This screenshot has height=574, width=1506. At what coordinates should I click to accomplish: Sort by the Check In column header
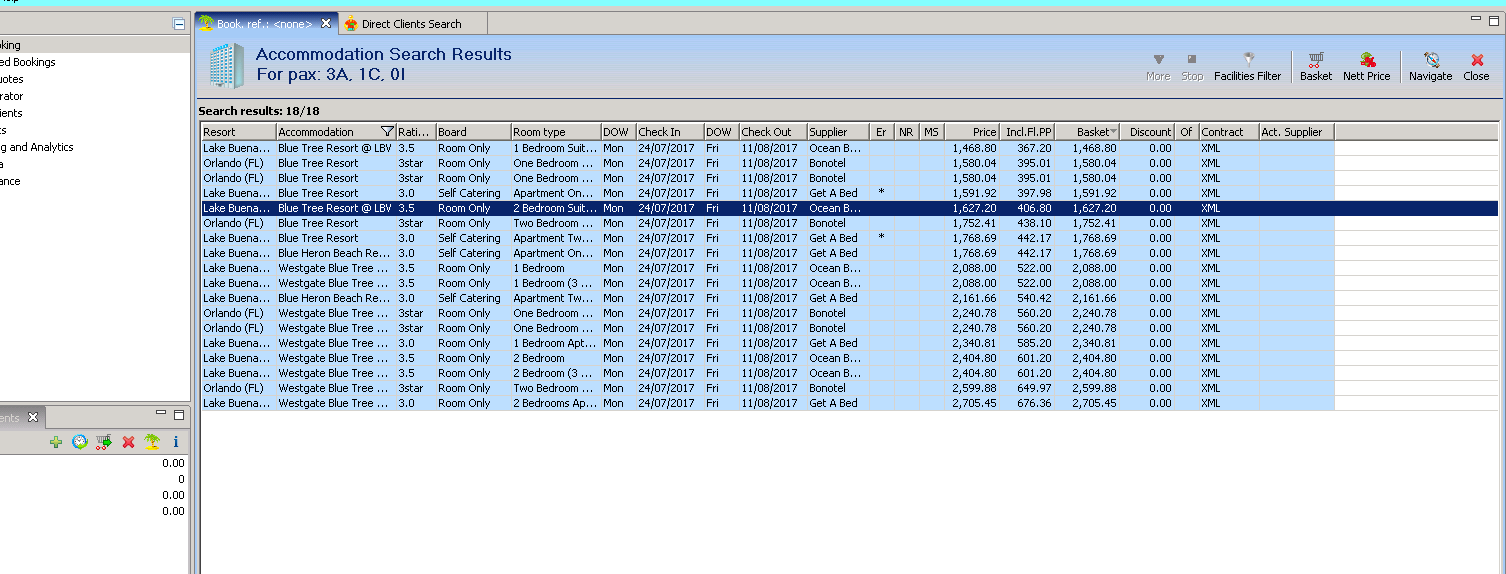pyautogui.click(x=670, y=132)
